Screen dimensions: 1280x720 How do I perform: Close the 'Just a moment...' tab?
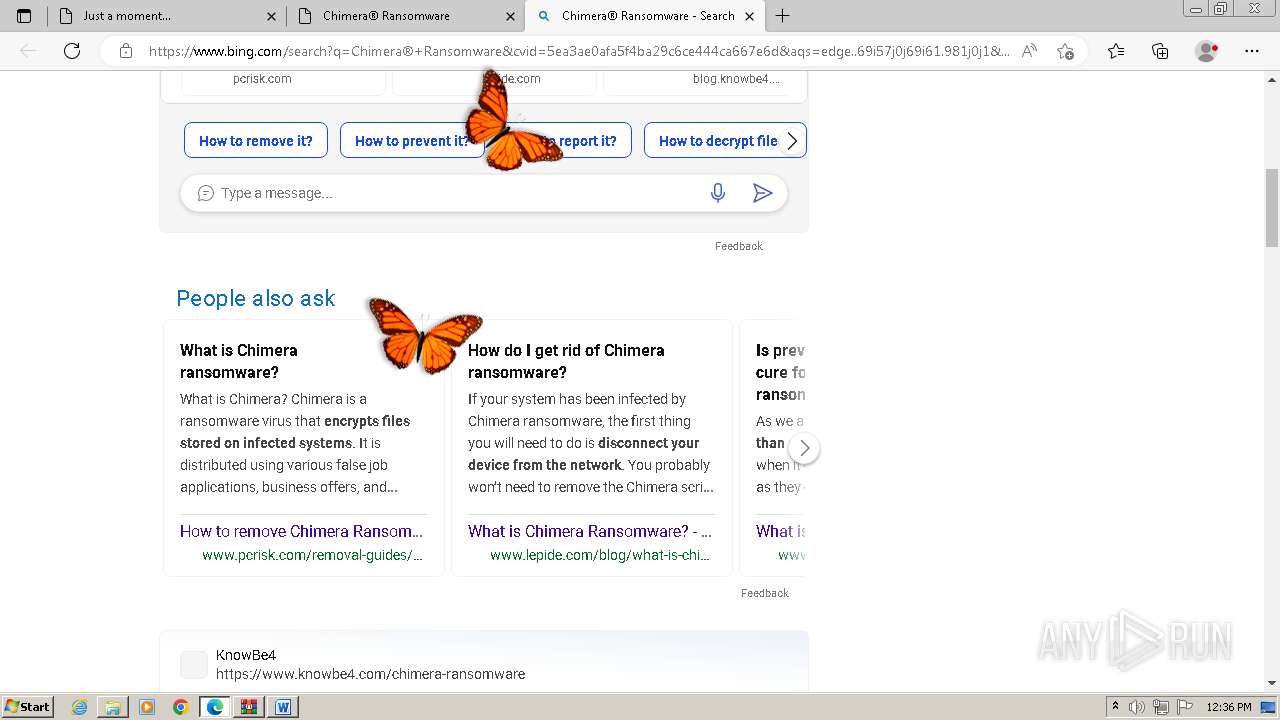tap(272, 16)
